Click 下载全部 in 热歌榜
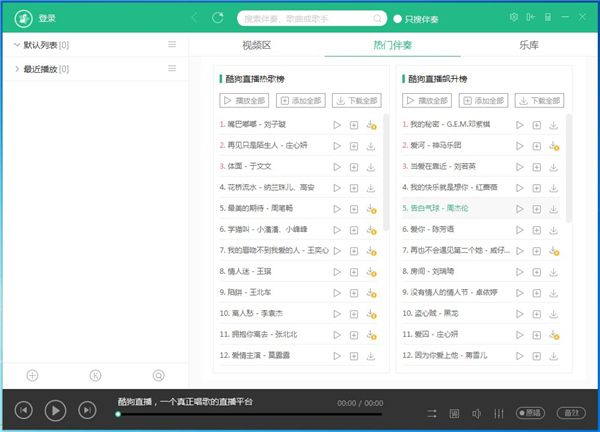600x432 pixels. [x=357, y=101]
